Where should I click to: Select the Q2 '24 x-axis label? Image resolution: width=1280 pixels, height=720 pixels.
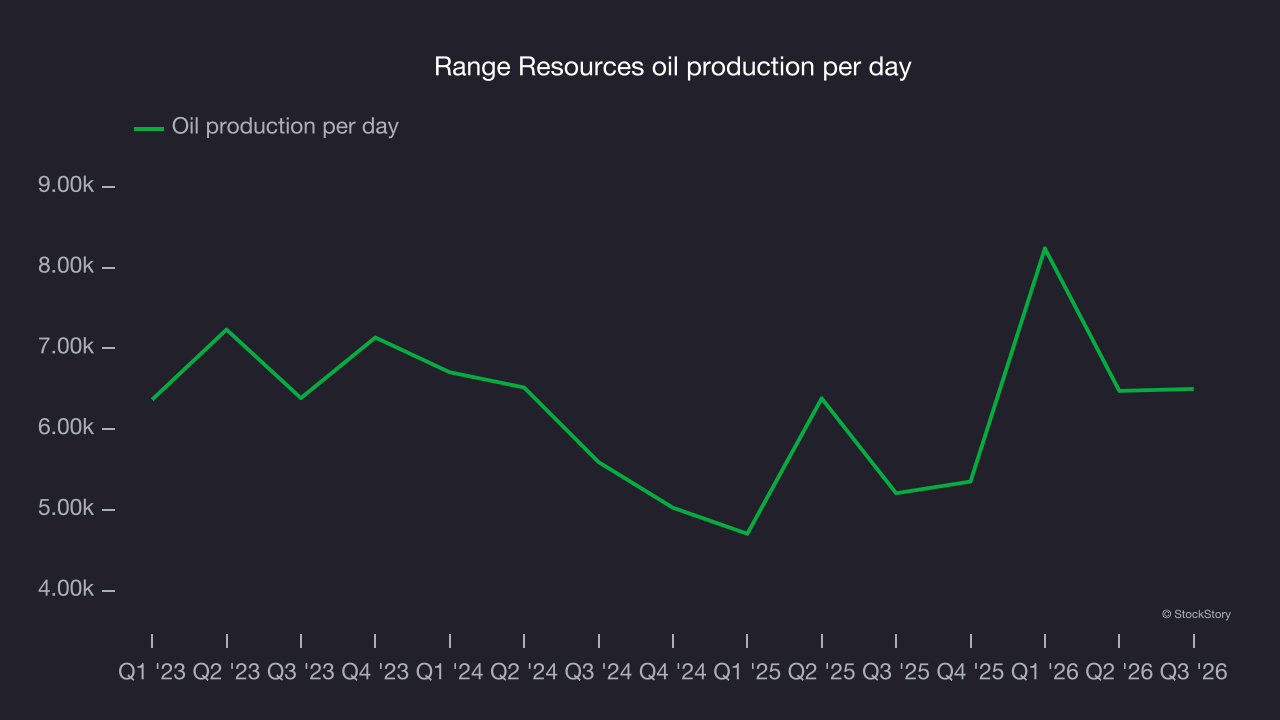524,672
